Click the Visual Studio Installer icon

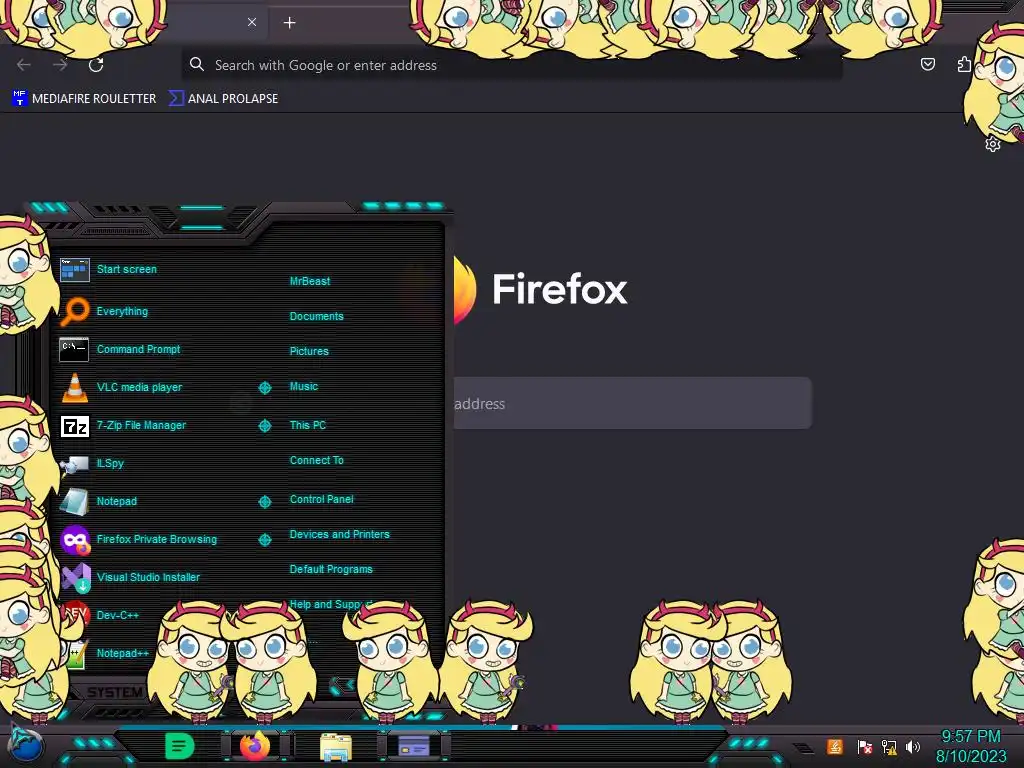76,577
